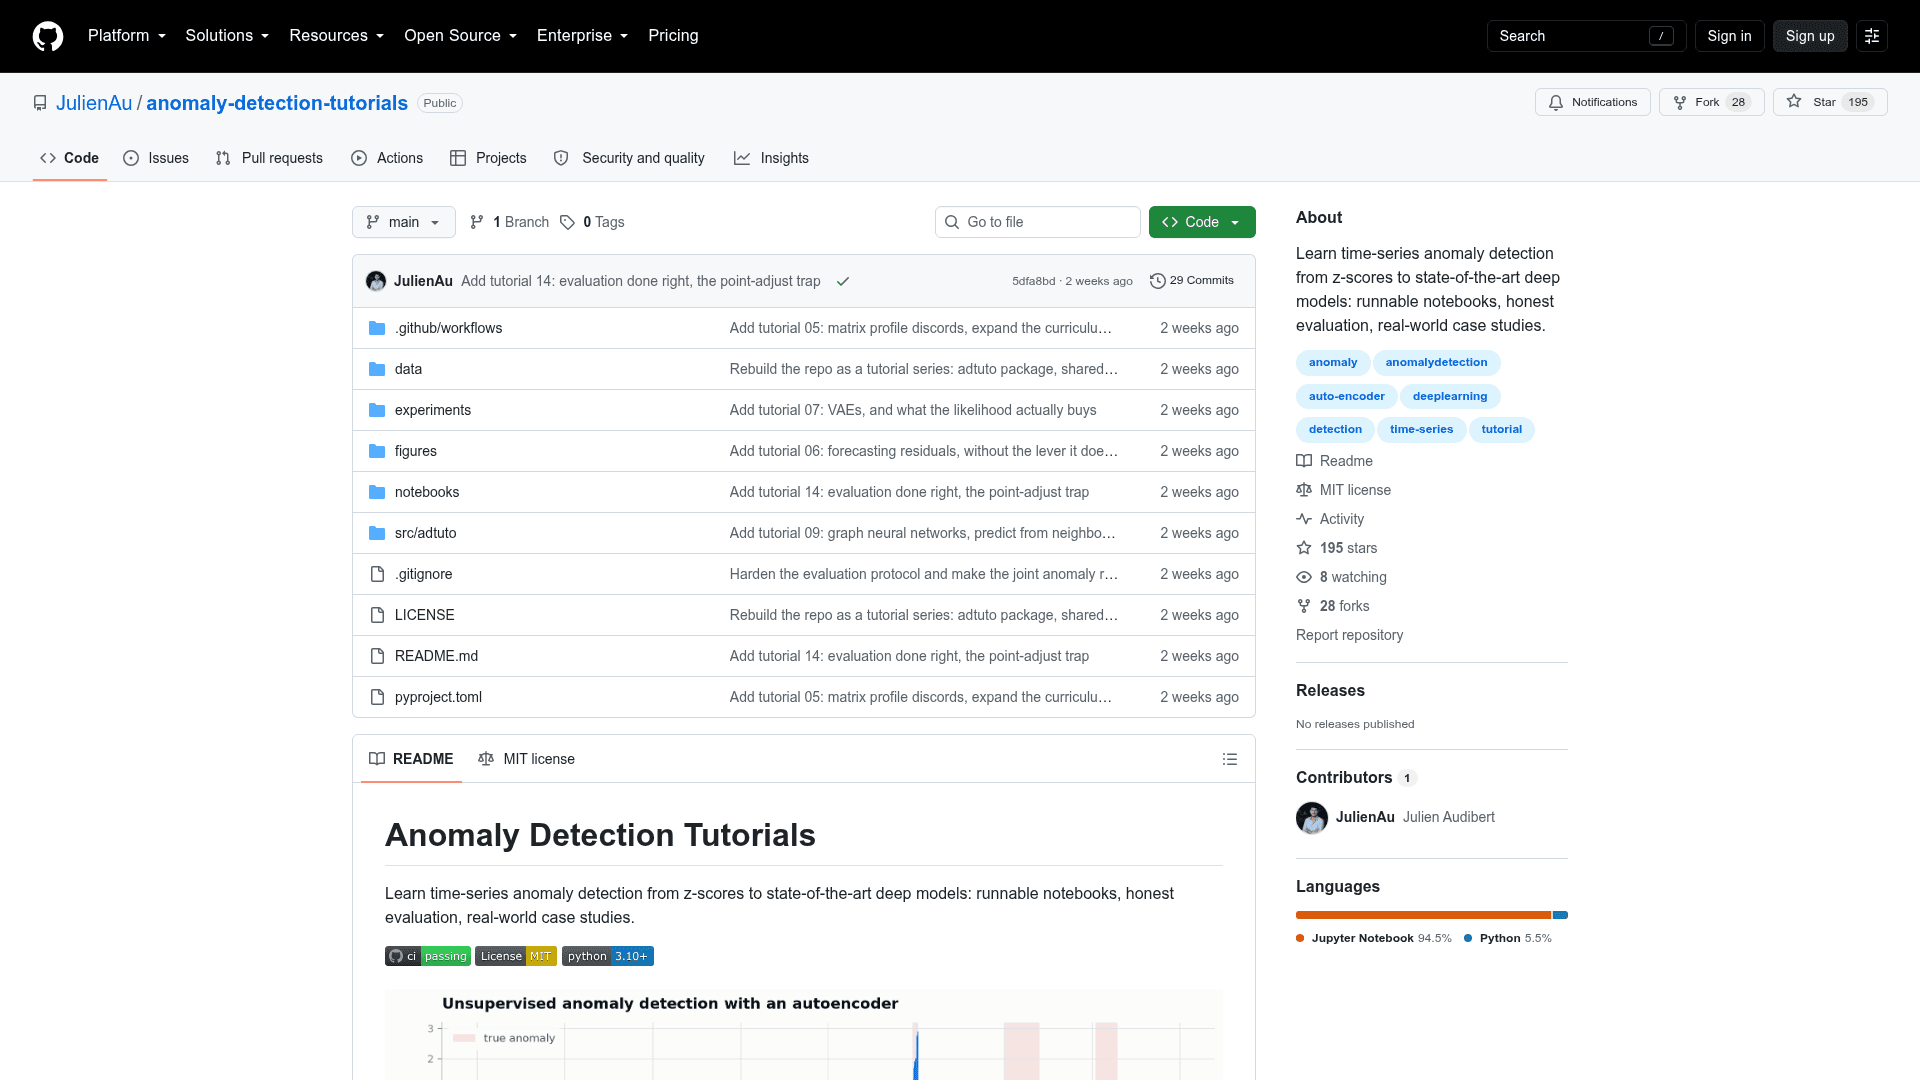The height and width of the screenshot is (1080, 1920).
Task: Click the data folder icon
Action: 377,369
